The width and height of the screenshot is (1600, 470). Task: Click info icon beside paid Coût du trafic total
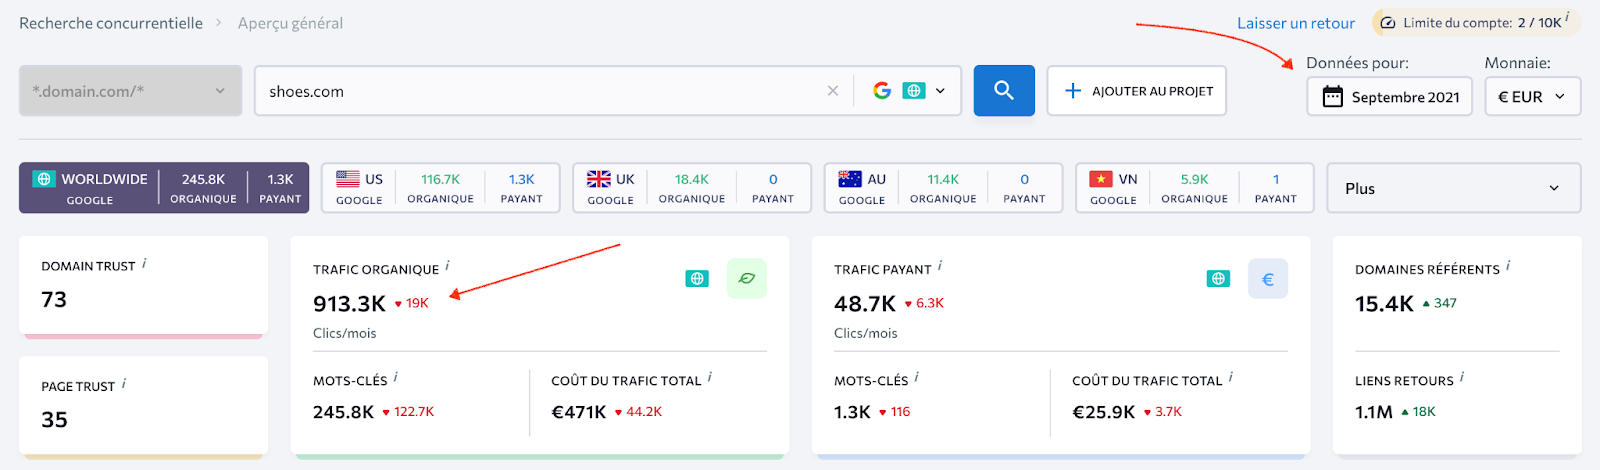pos(1231,377)
